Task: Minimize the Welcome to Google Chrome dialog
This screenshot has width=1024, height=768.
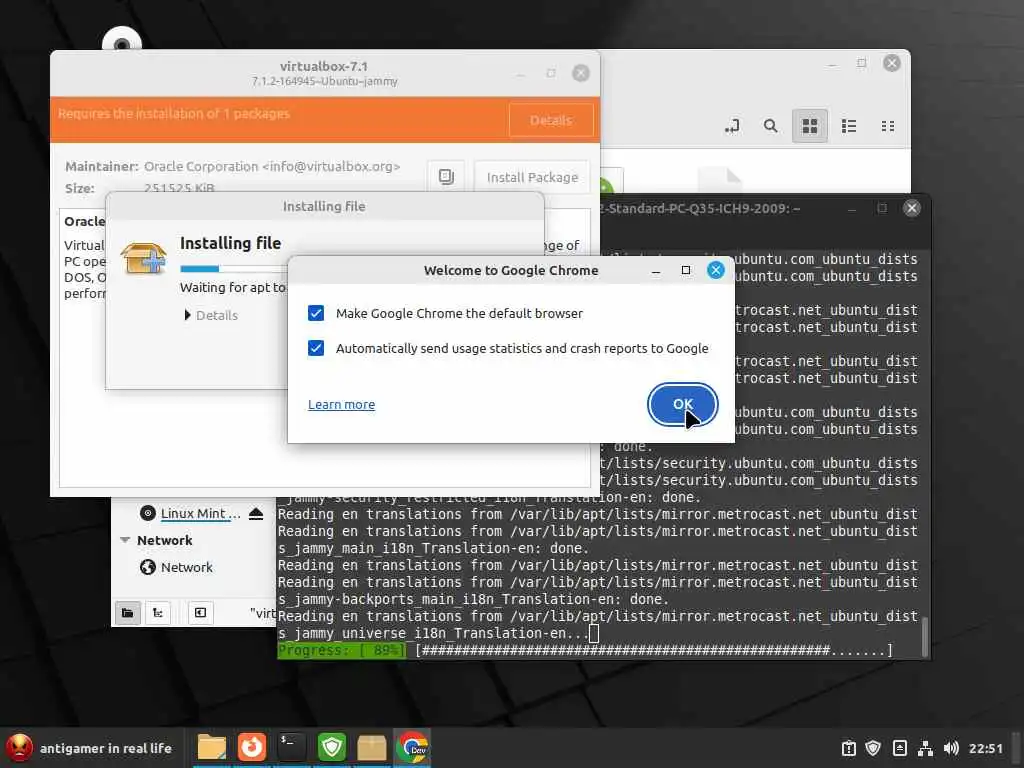Action: [656, 270]
